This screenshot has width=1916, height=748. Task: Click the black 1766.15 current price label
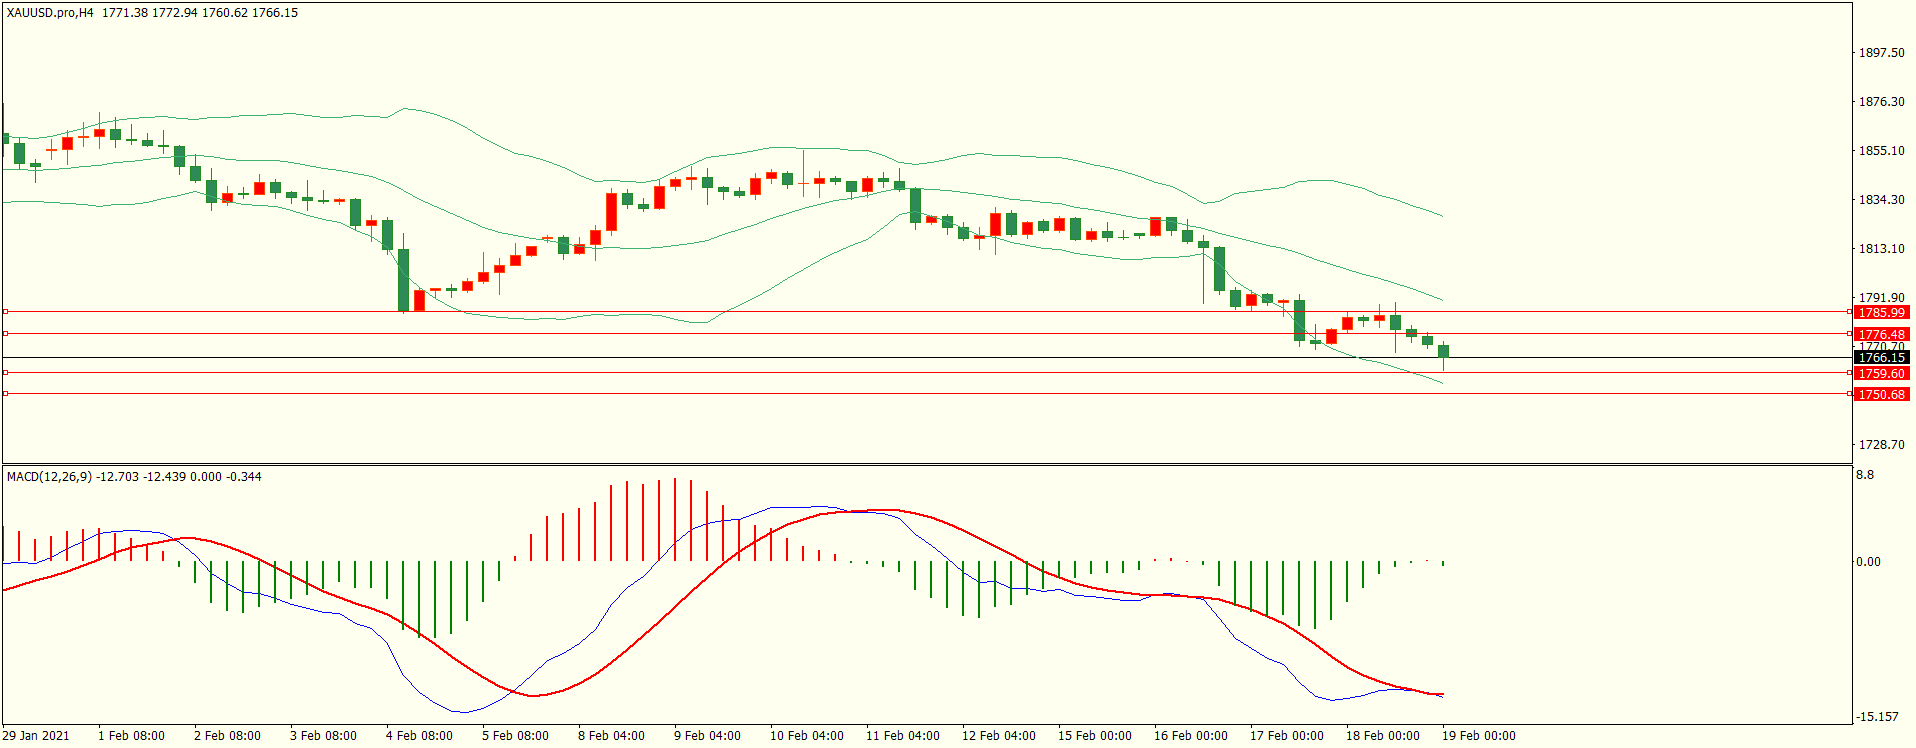click(1881, 358)
